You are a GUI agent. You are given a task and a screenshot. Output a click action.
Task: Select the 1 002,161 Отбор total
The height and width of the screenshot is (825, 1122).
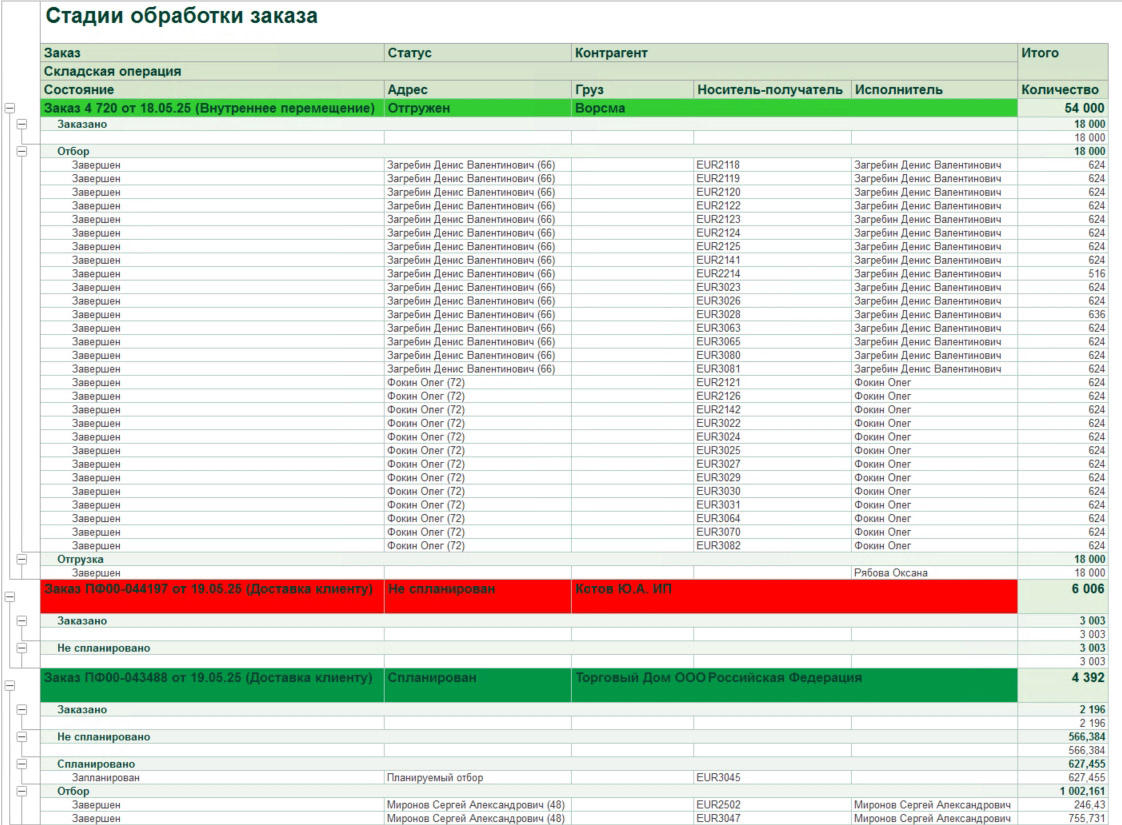1063,791
